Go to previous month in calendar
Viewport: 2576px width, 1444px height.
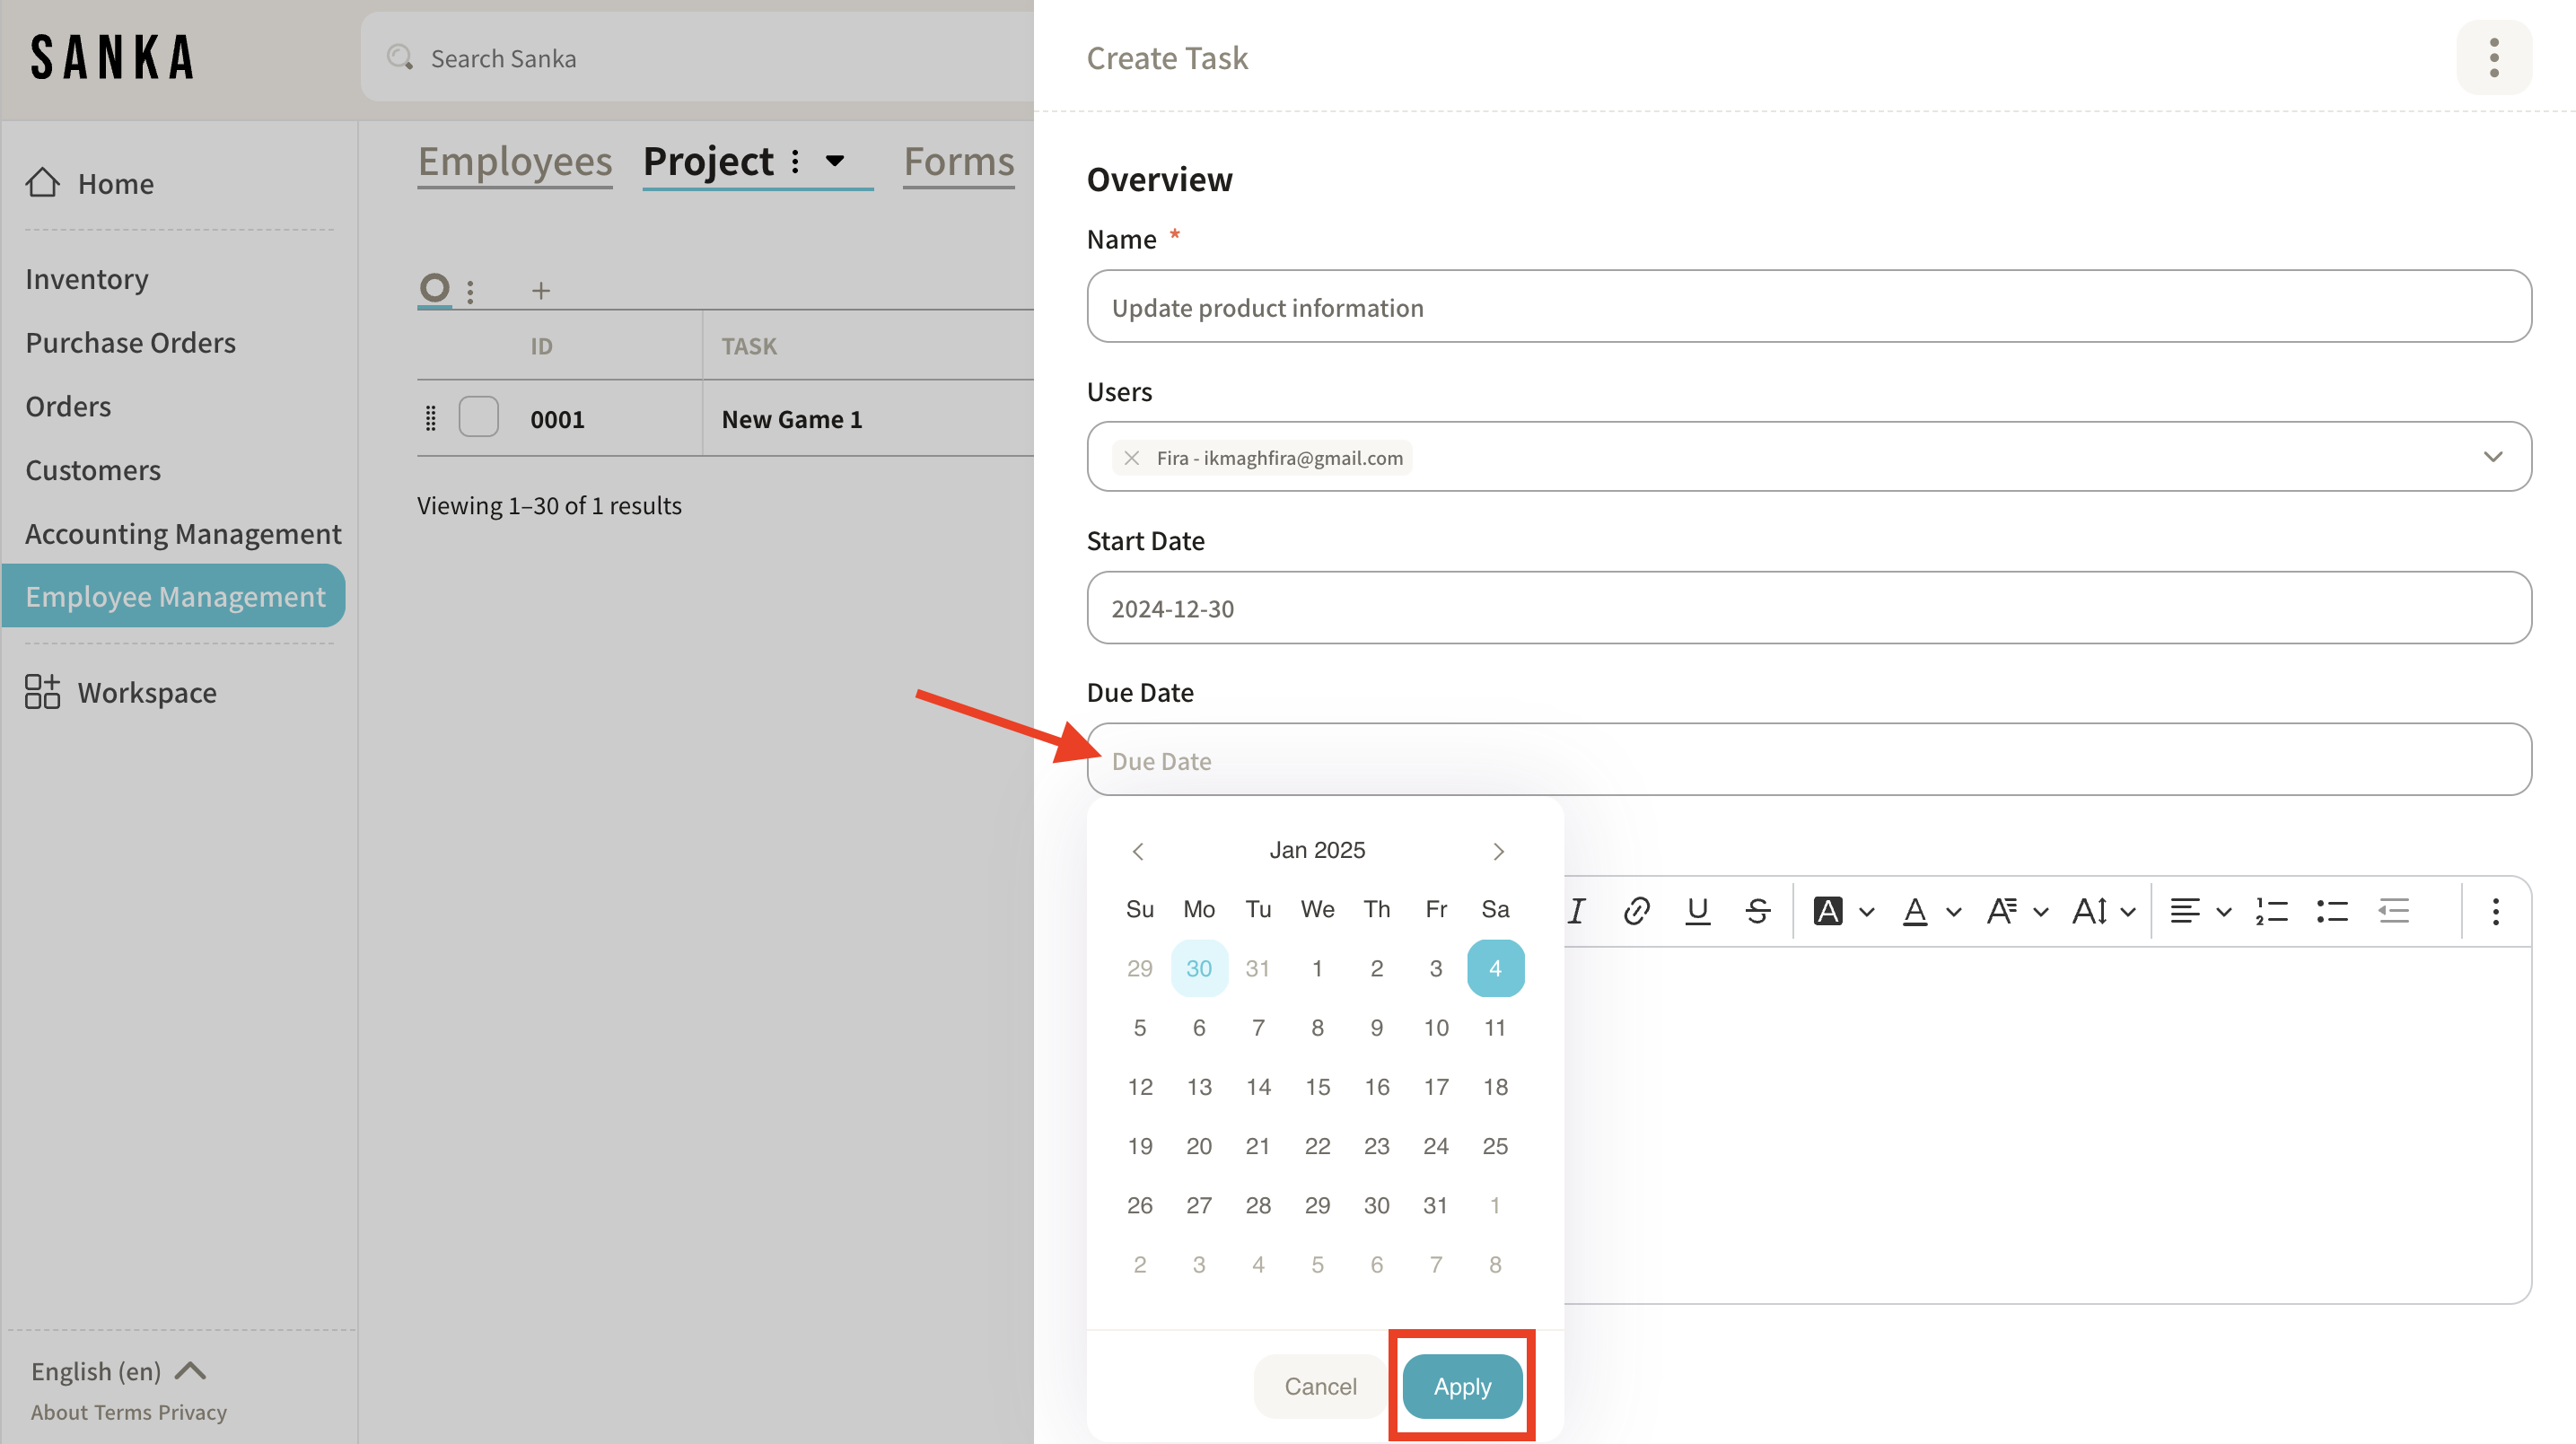pos(1137,851)
